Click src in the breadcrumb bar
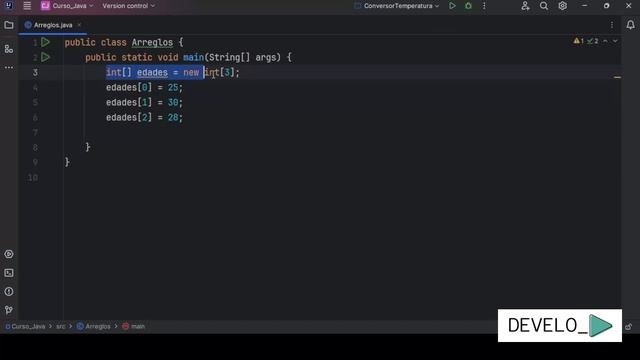This screenshot has height=360, width=640. point(61,327)
